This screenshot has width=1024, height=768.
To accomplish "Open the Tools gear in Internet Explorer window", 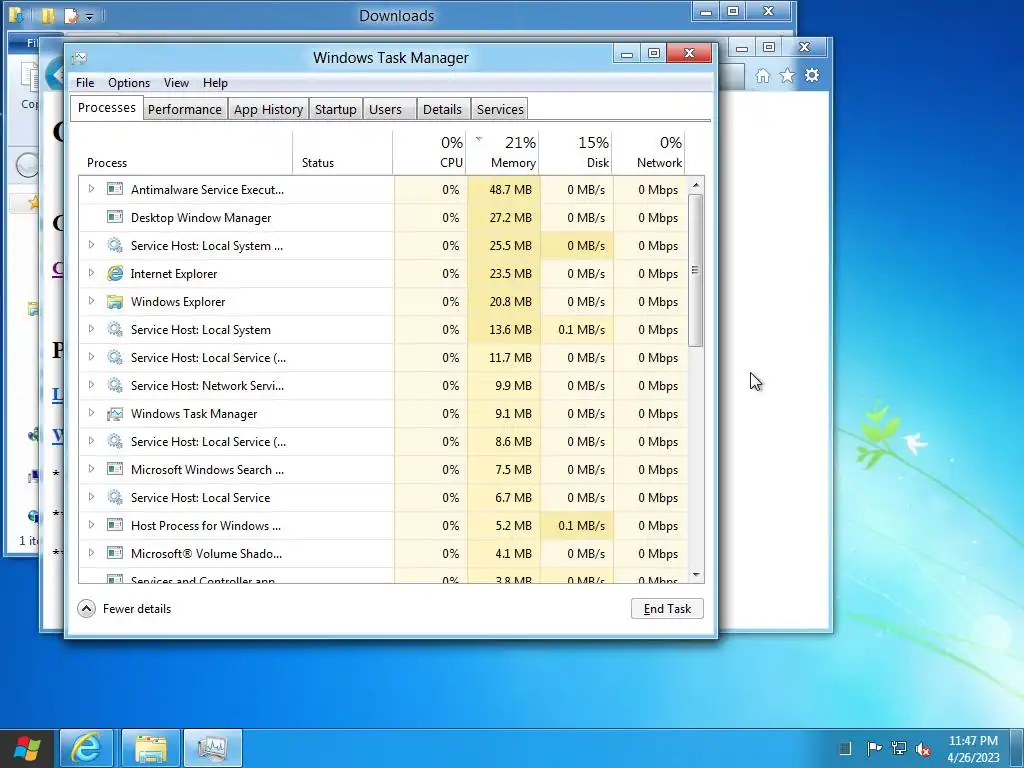I will [812, 76].
